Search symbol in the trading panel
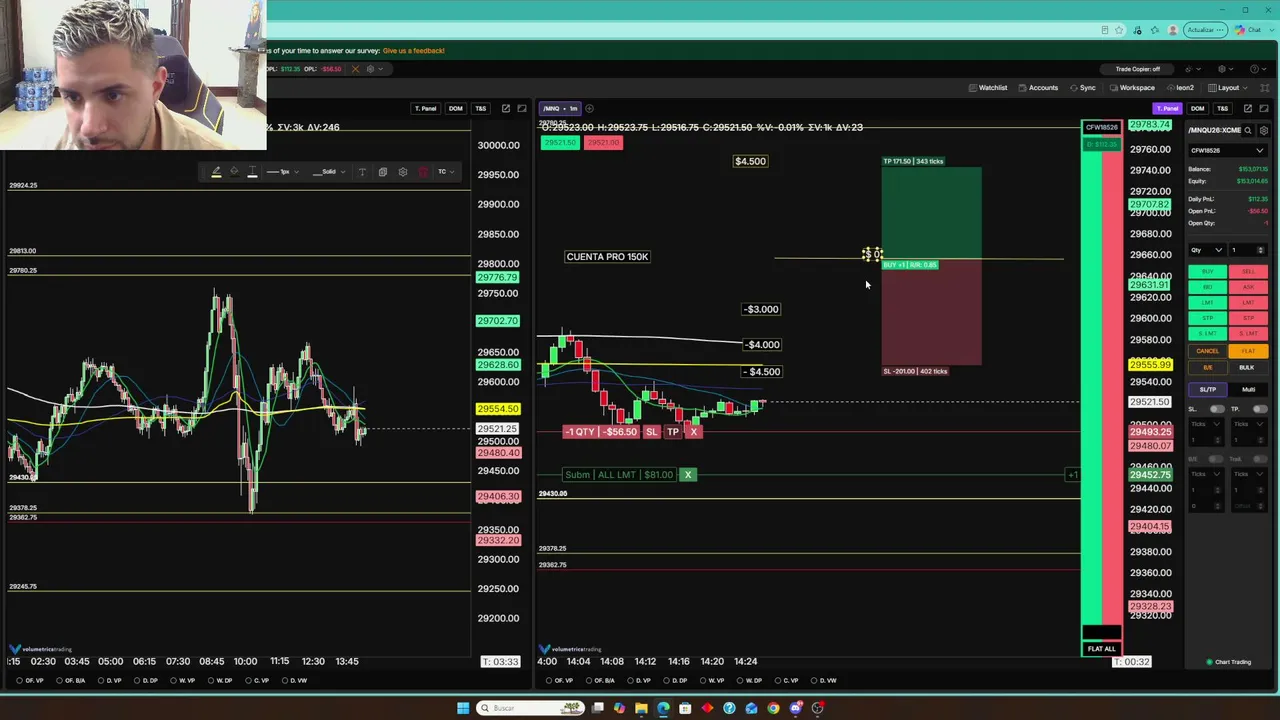The image size is (1280, 720). pos(1250,130)
